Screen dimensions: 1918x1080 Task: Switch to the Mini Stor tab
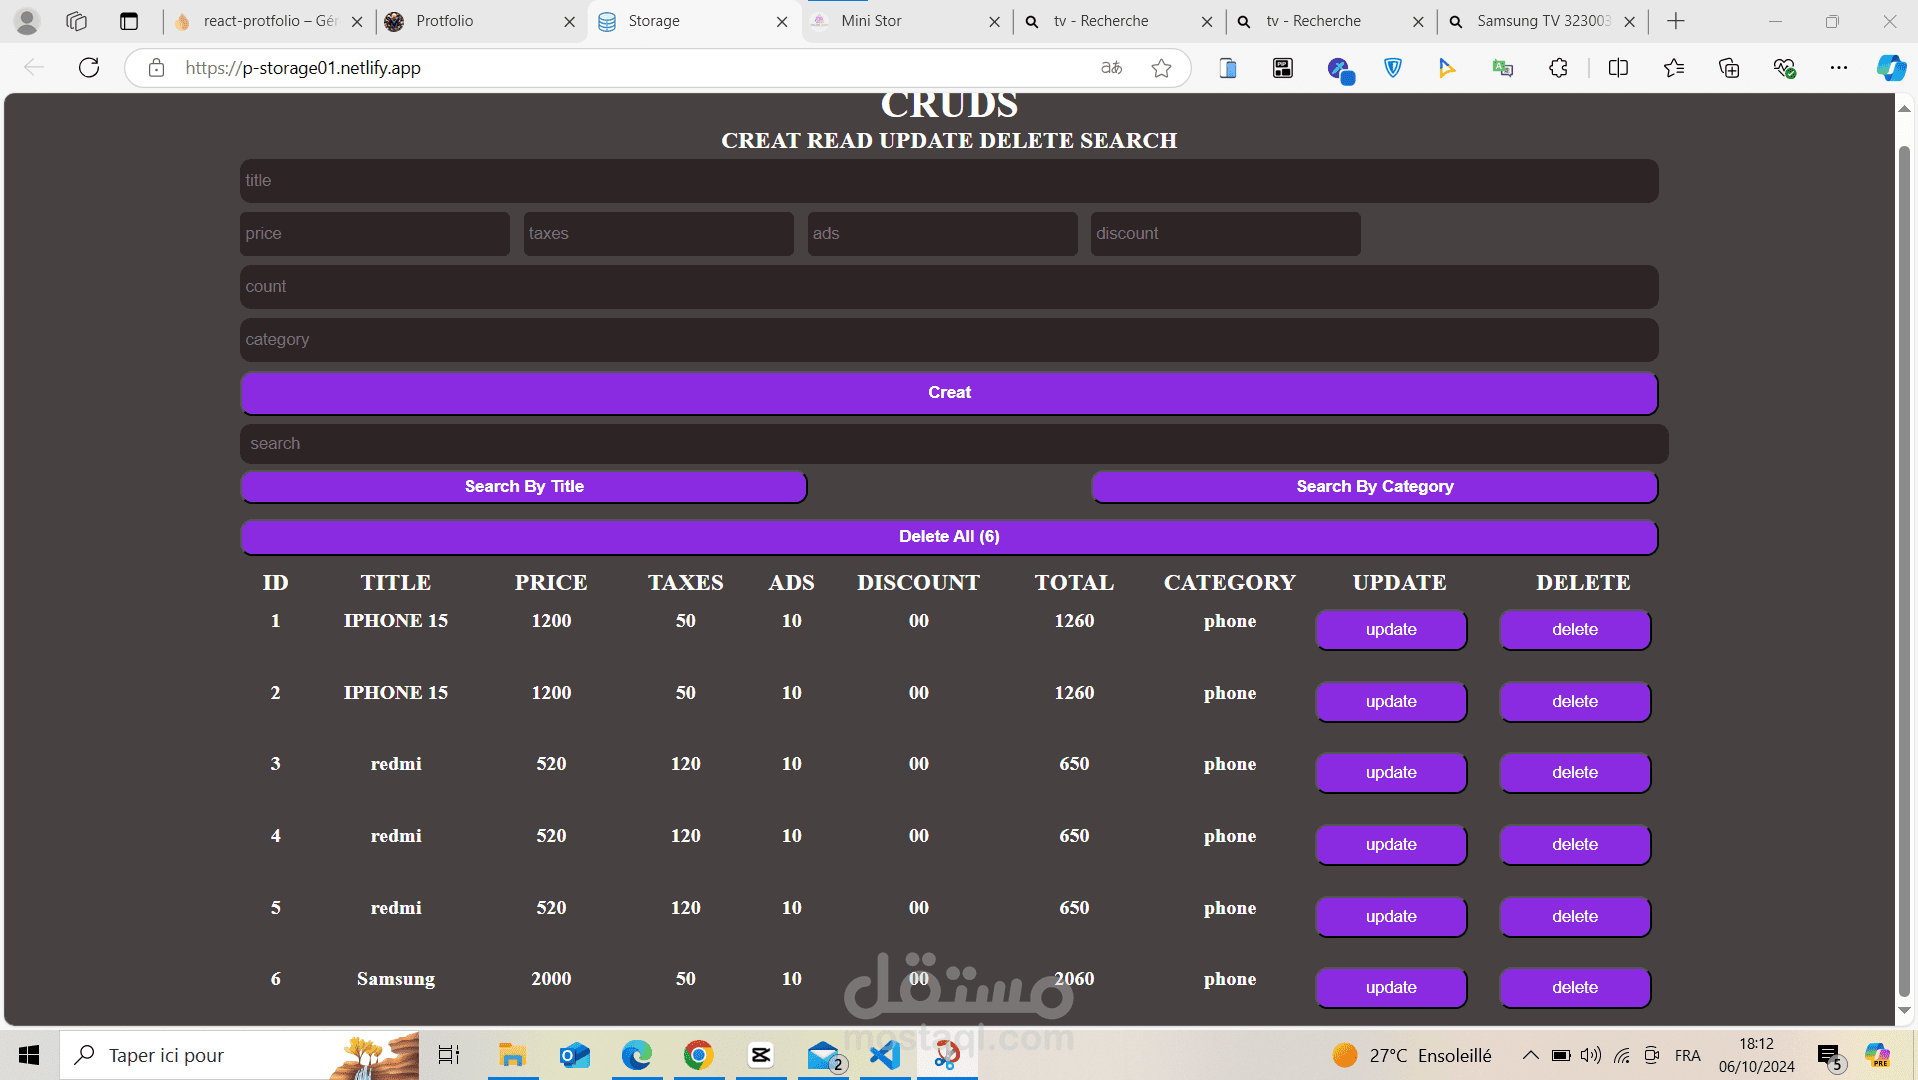[x=907, y=21]
